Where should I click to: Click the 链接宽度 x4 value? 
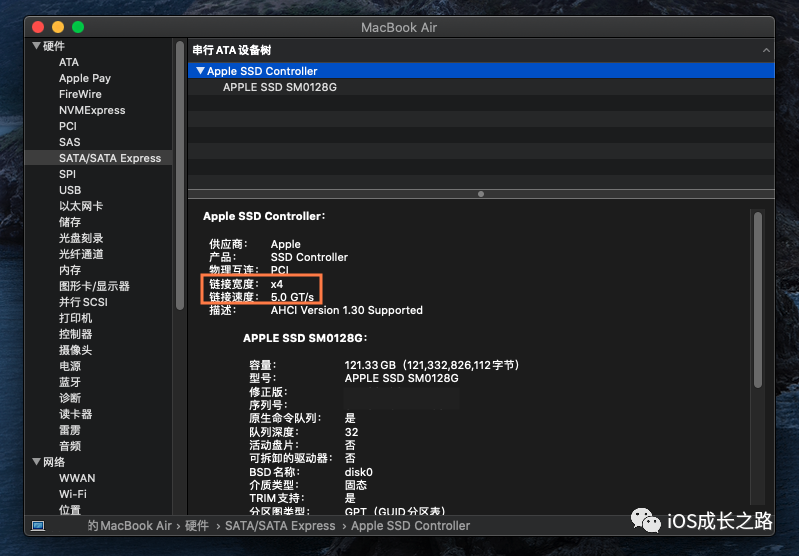[x=277, y=284]
